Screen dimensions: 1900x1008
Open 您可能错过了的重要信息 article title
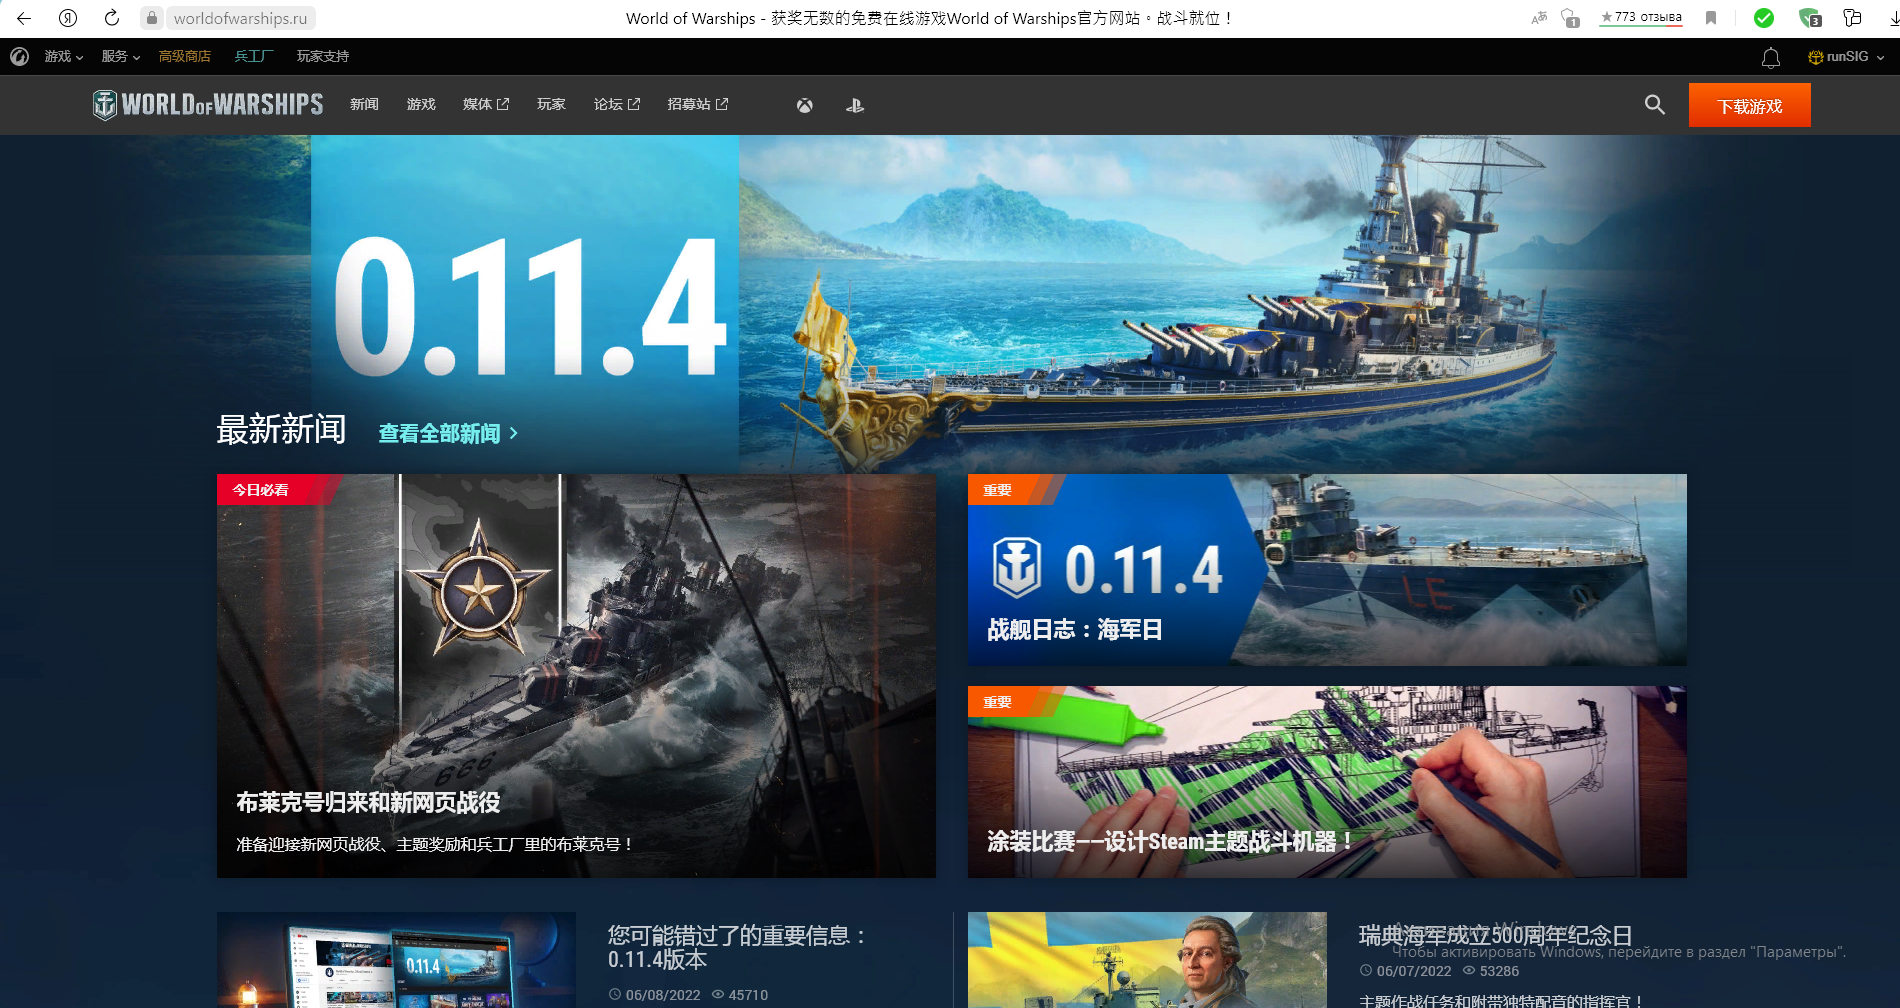point(737,947)
